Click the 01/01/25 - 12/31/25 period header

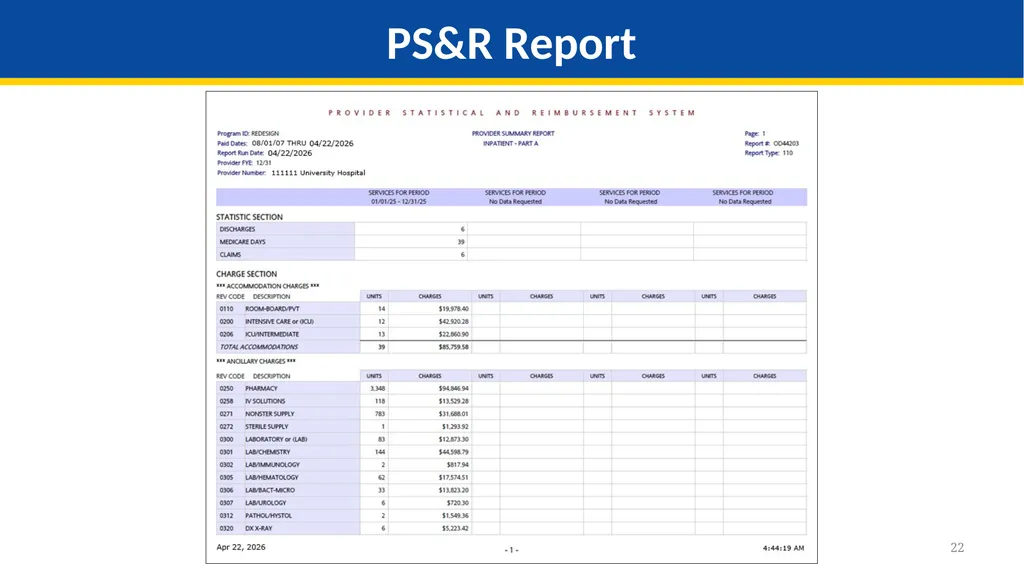[398, 202]
